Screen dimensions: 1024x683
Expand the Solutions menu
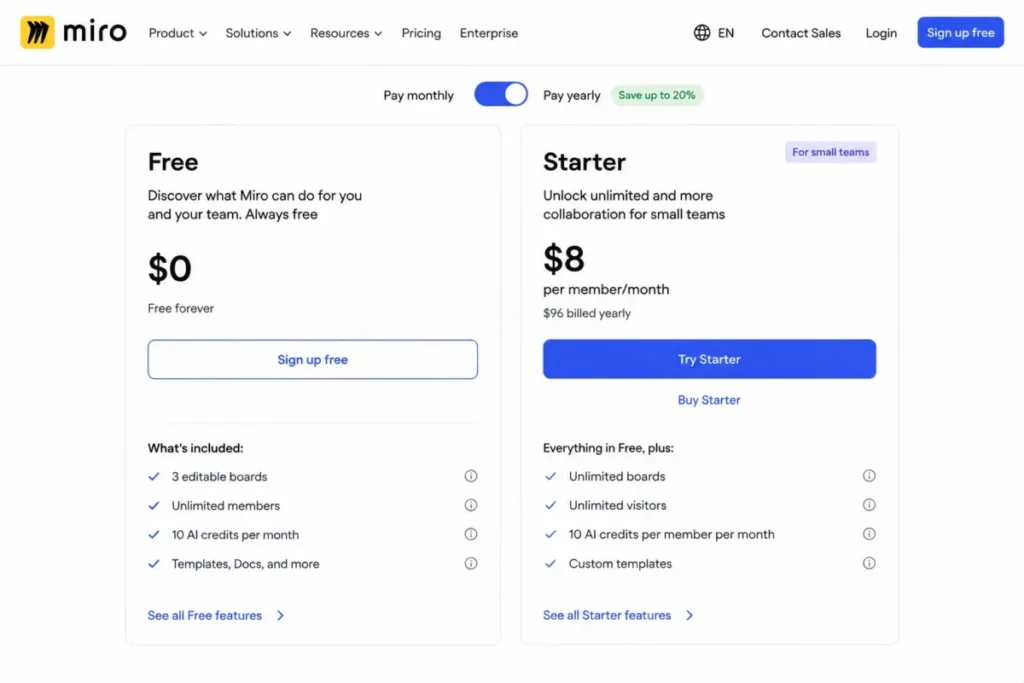[x=258, y=33]
